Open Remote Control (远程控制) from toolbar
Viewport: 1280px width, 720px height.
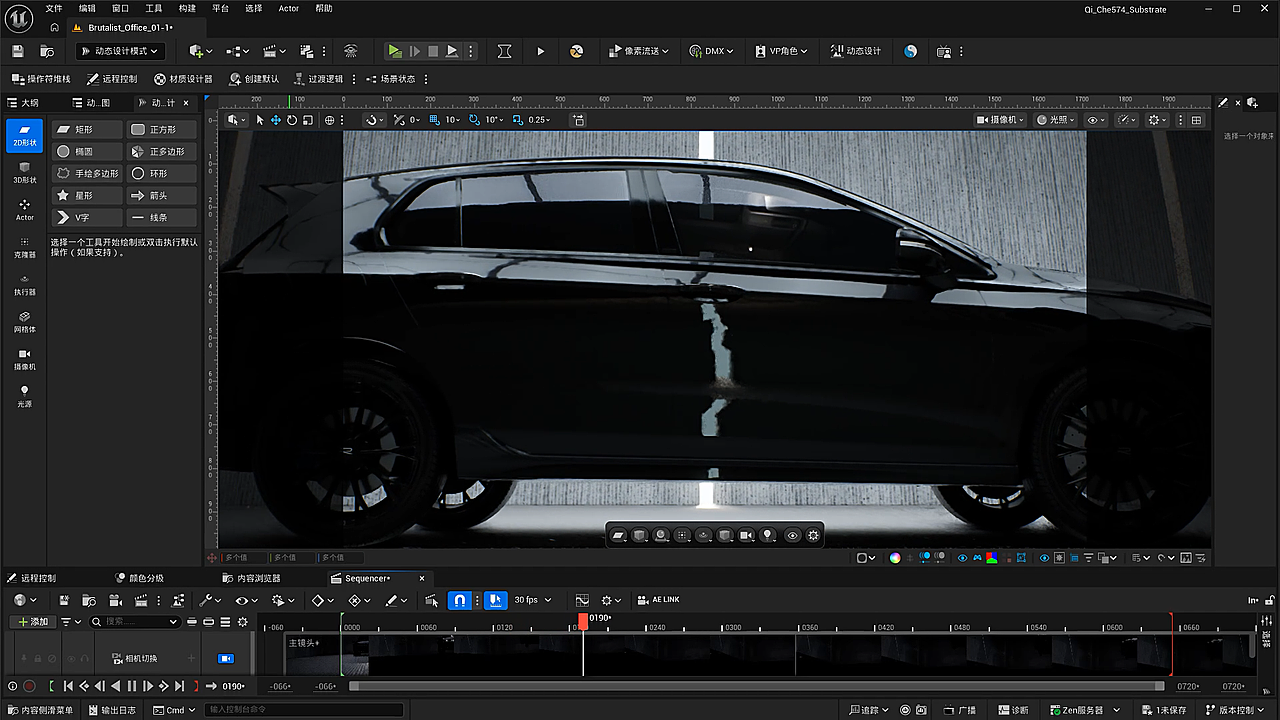point(111,79)
